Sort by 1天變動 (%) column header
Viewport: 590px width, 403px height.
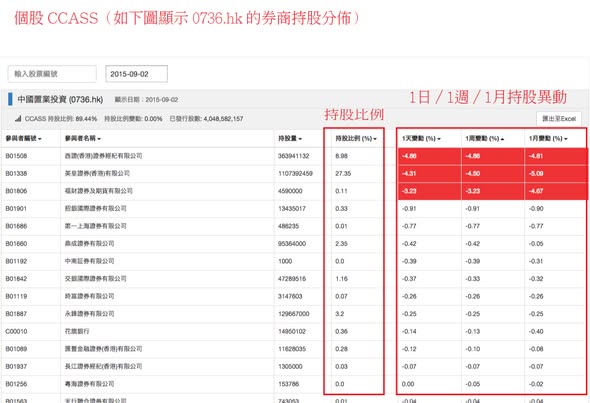pos(421,138)
